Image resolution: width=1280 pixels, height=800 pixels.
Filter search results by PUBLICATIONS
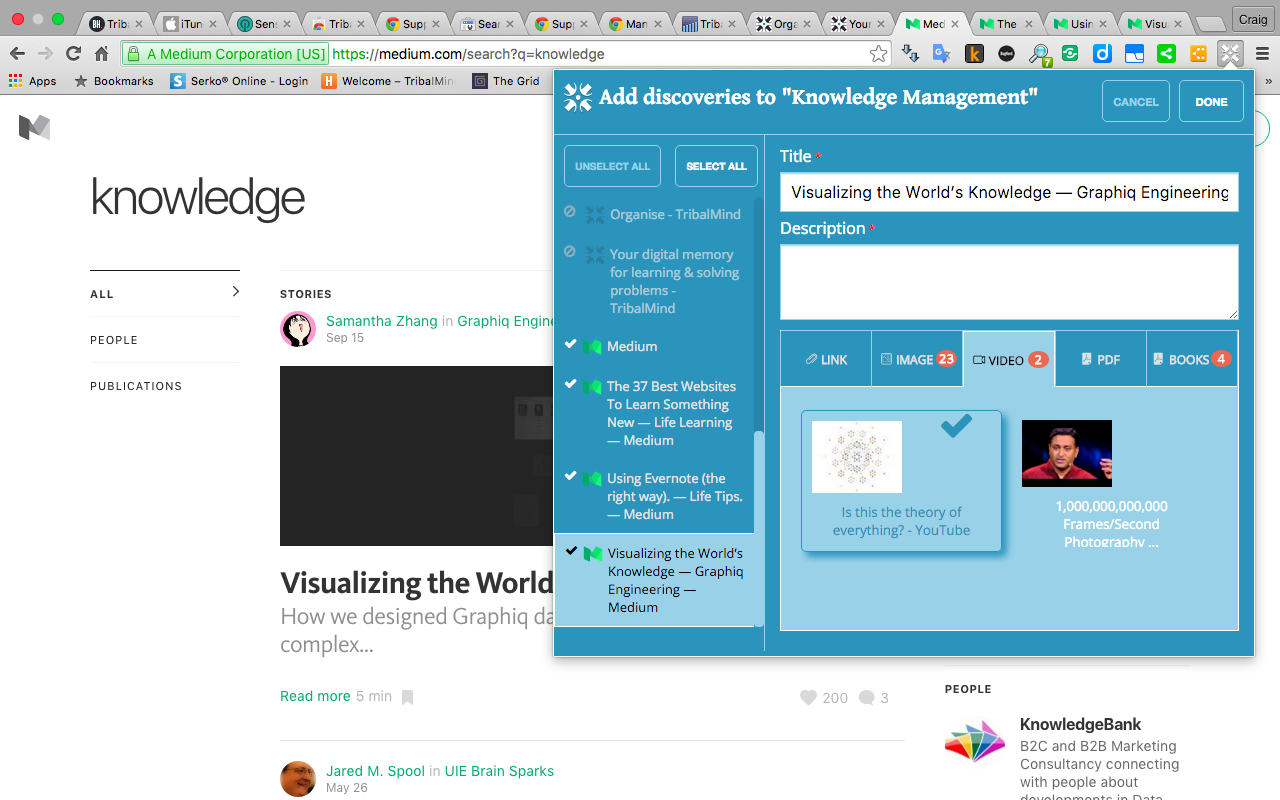pos(136,386)
